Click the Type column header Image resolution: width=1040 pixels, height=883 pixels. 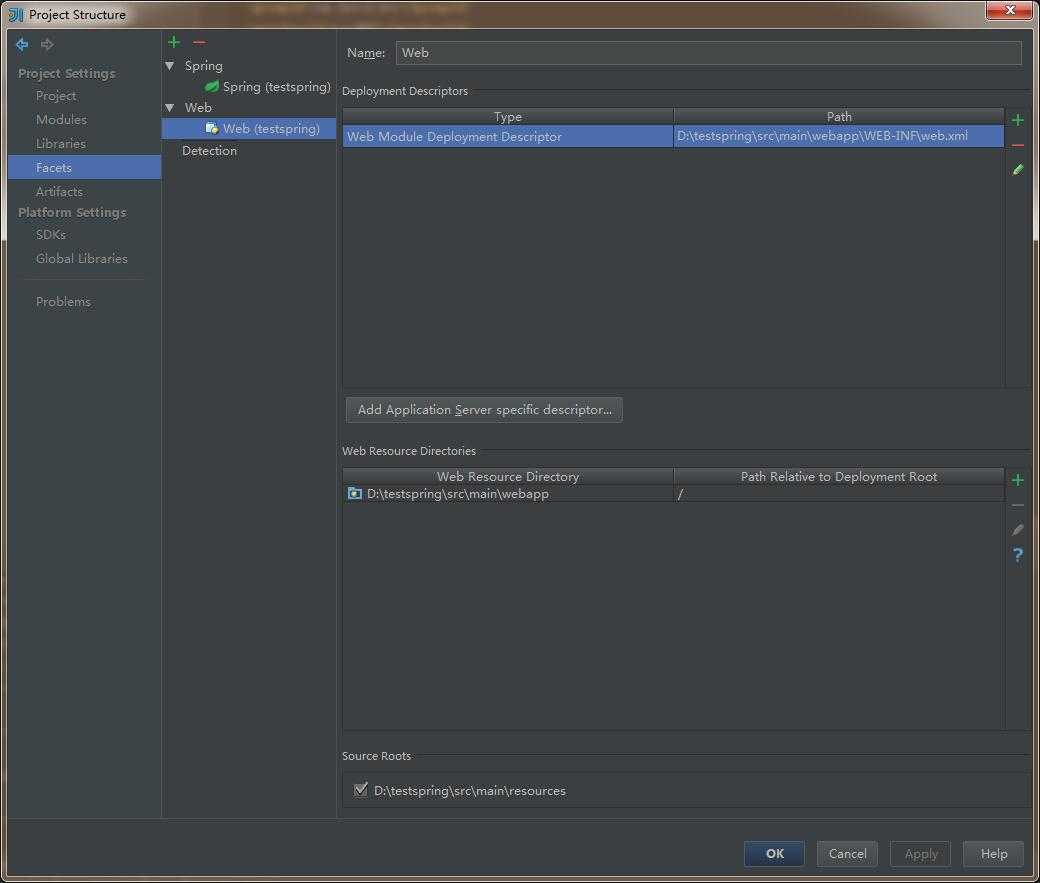click(508, 116)
